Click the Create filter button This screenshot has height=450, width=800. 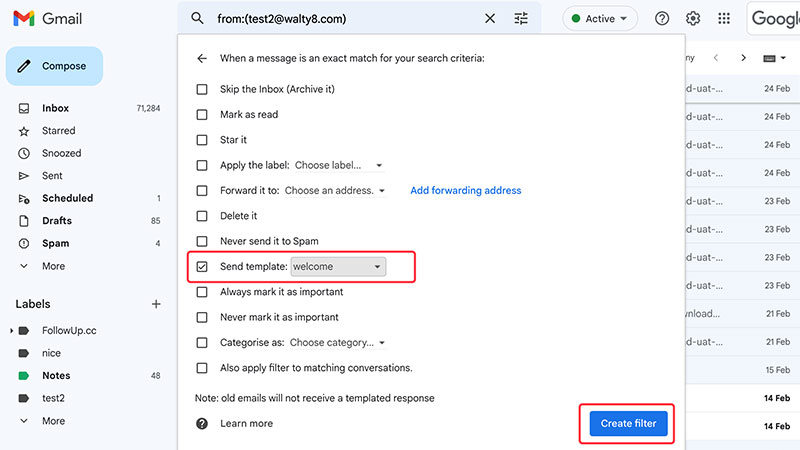628,423
